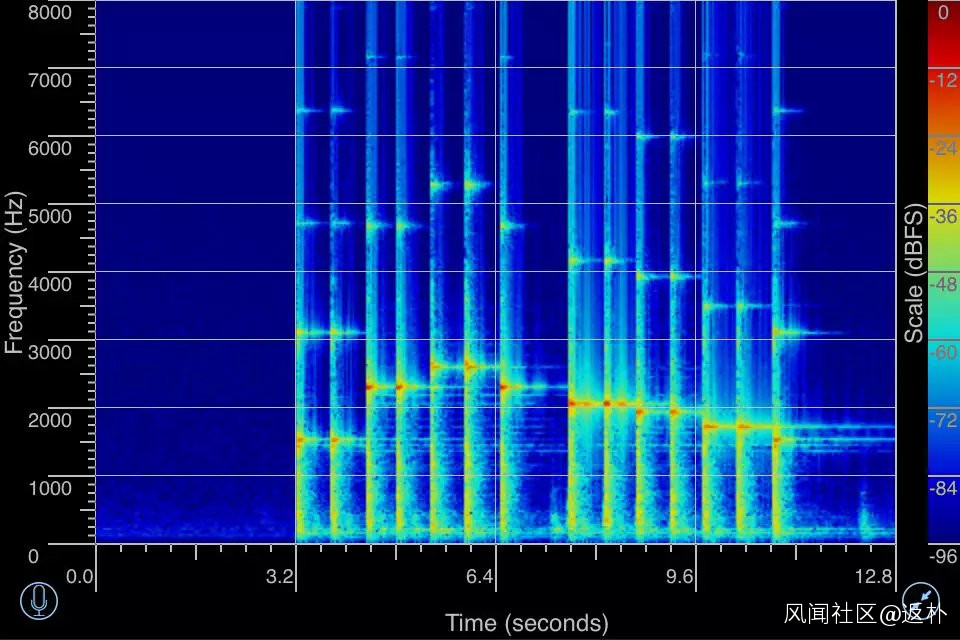Select the 3000 frequency axis label
The height and width of the screenshot is (640, 960).
pos(50,352)
